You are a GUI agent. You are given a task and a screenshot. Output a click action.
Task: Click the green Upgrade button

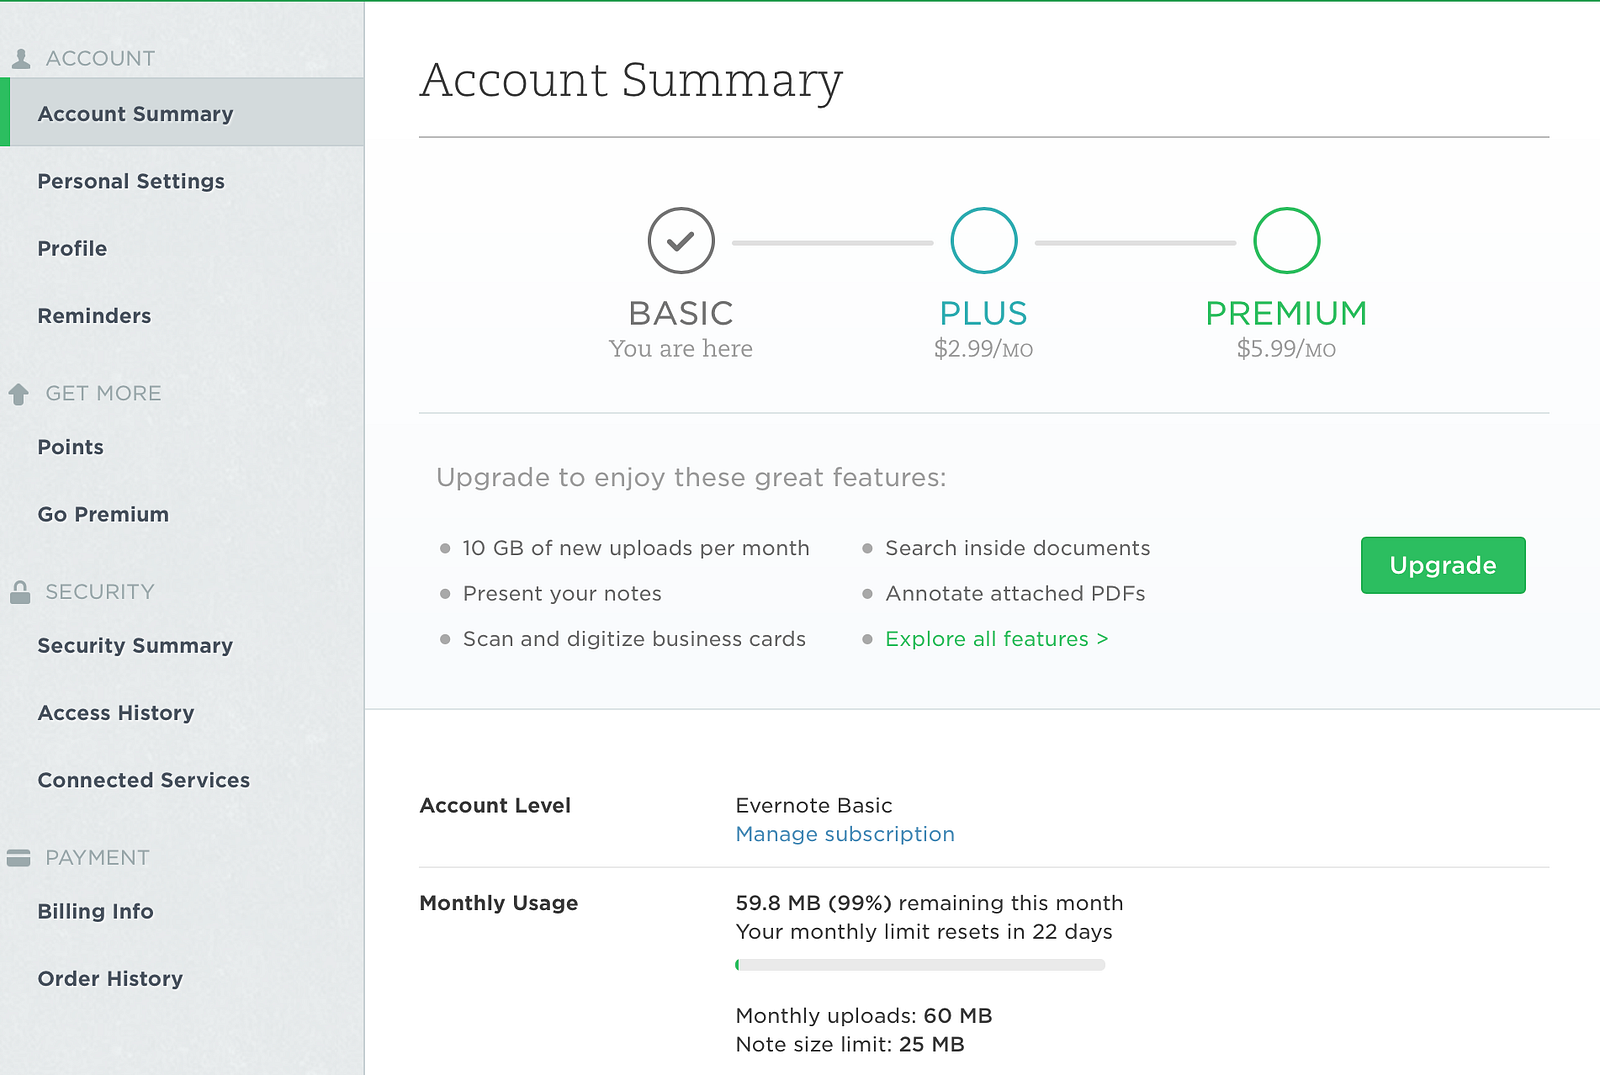1442,565
